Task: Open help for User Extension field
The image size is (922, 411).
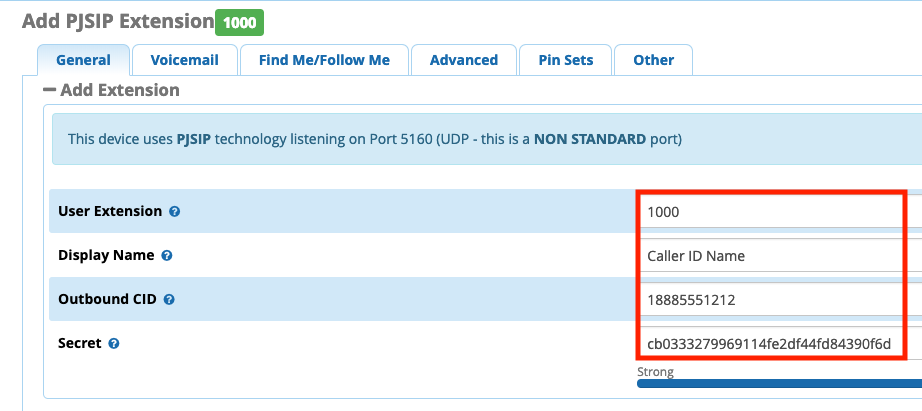Action: coord(174,212)
